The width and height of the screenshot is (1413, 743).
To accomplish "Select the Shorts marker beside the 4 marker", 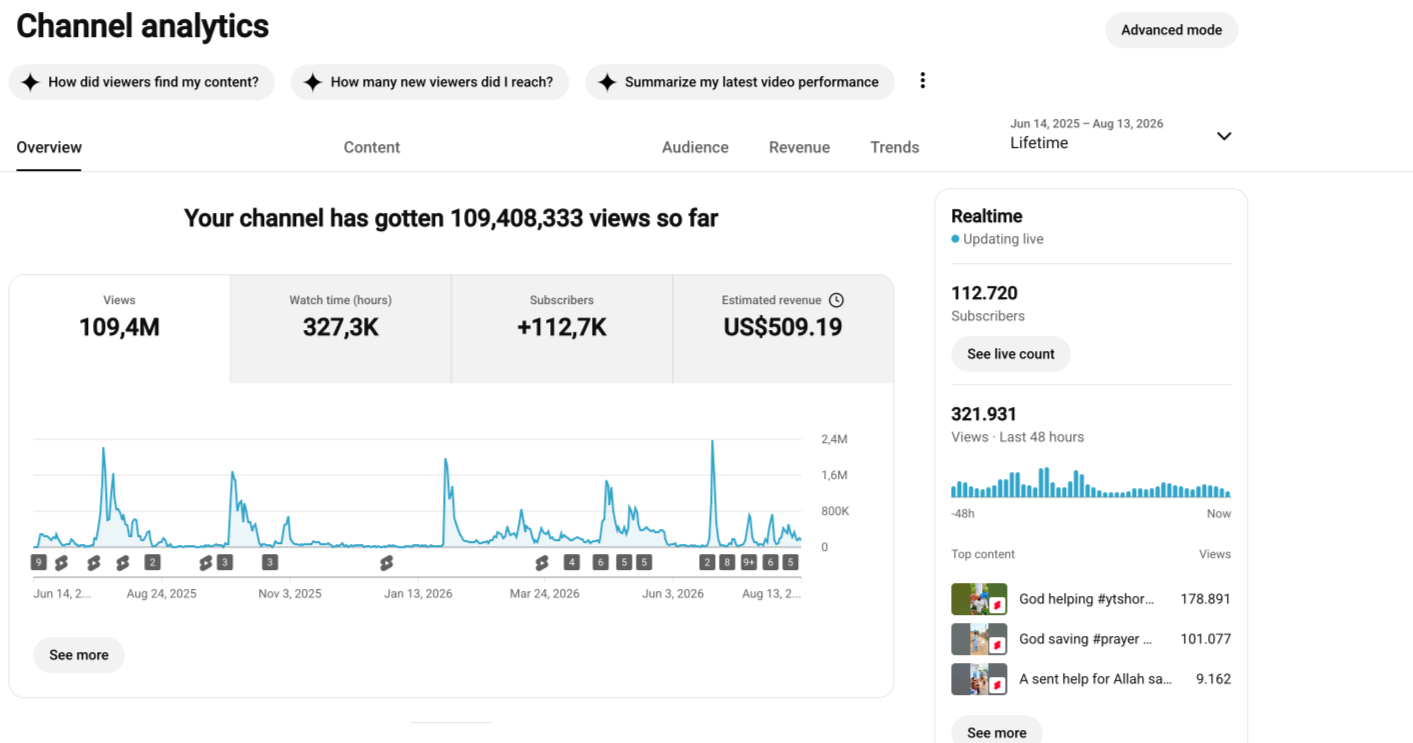I will pyautogui.click(x=542, y=563).
